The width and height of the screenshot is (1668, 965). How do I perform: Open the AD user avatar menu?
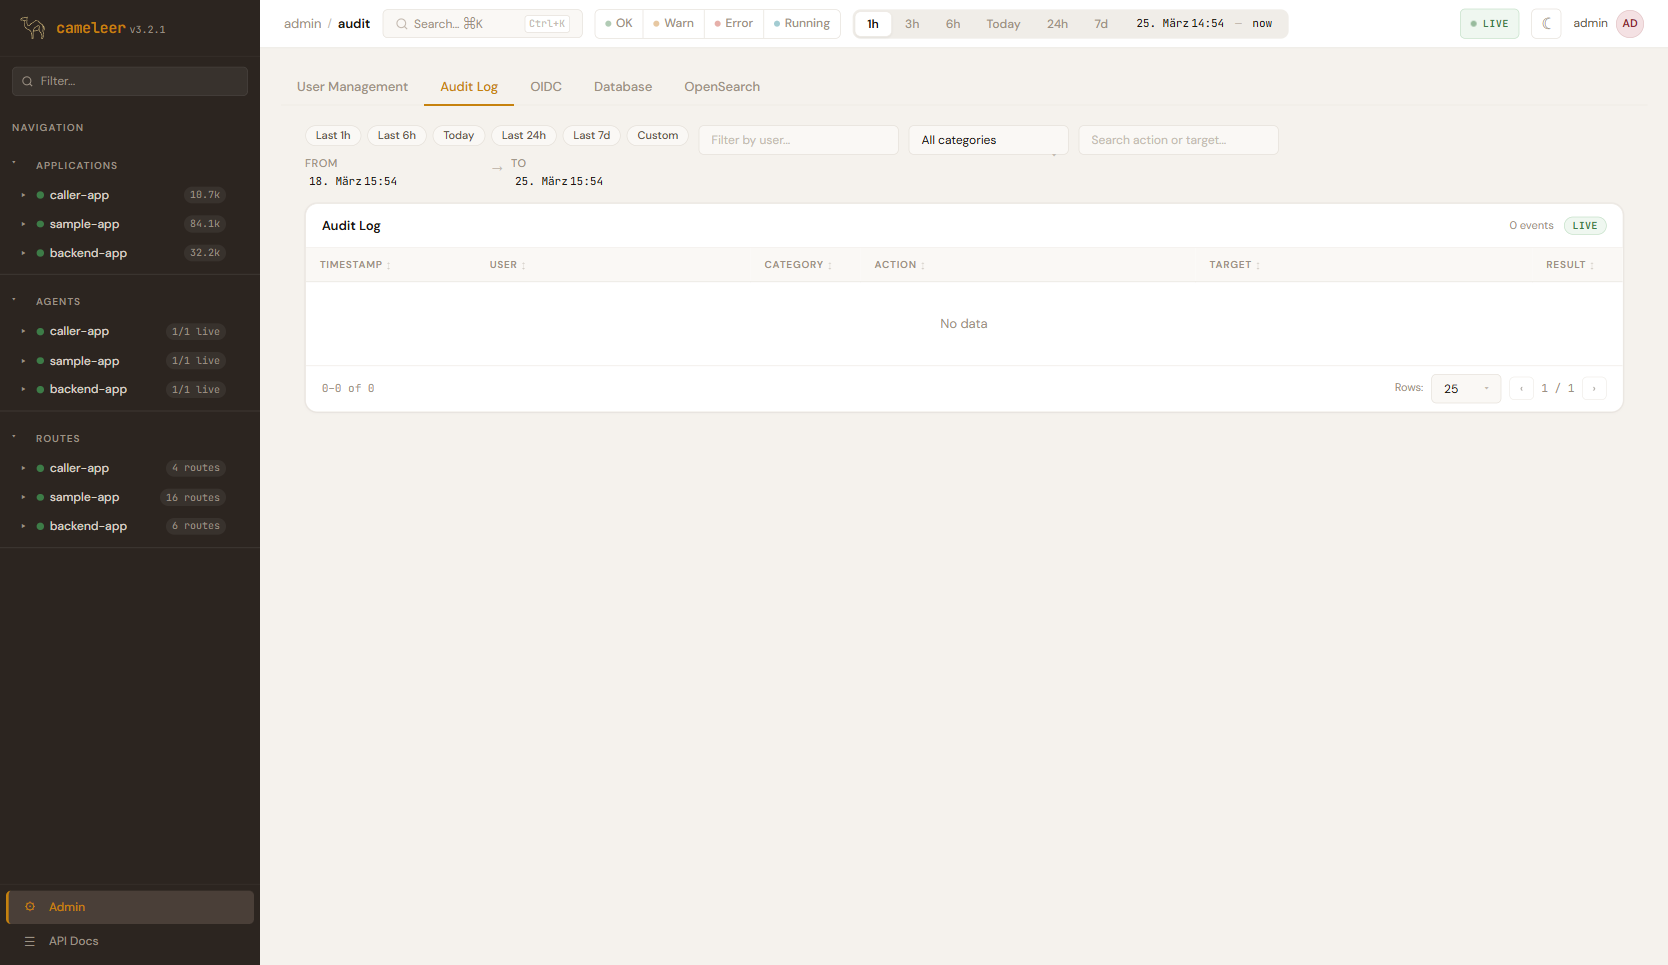click(1630, 24)
